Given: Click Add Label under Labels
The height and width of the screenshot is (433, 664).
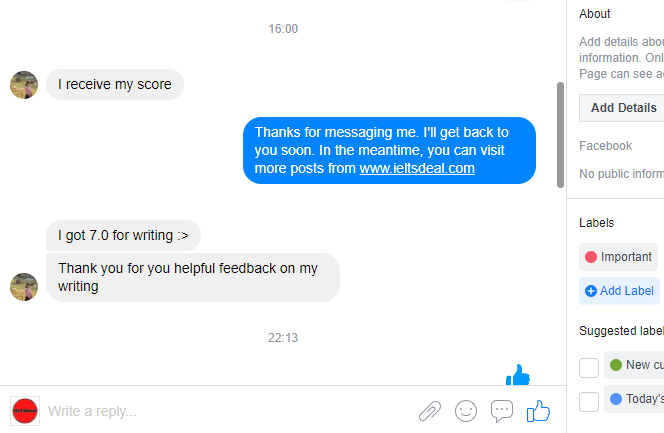Looking at the screenshot, I should pyautogui.click(x=619, y=291).
